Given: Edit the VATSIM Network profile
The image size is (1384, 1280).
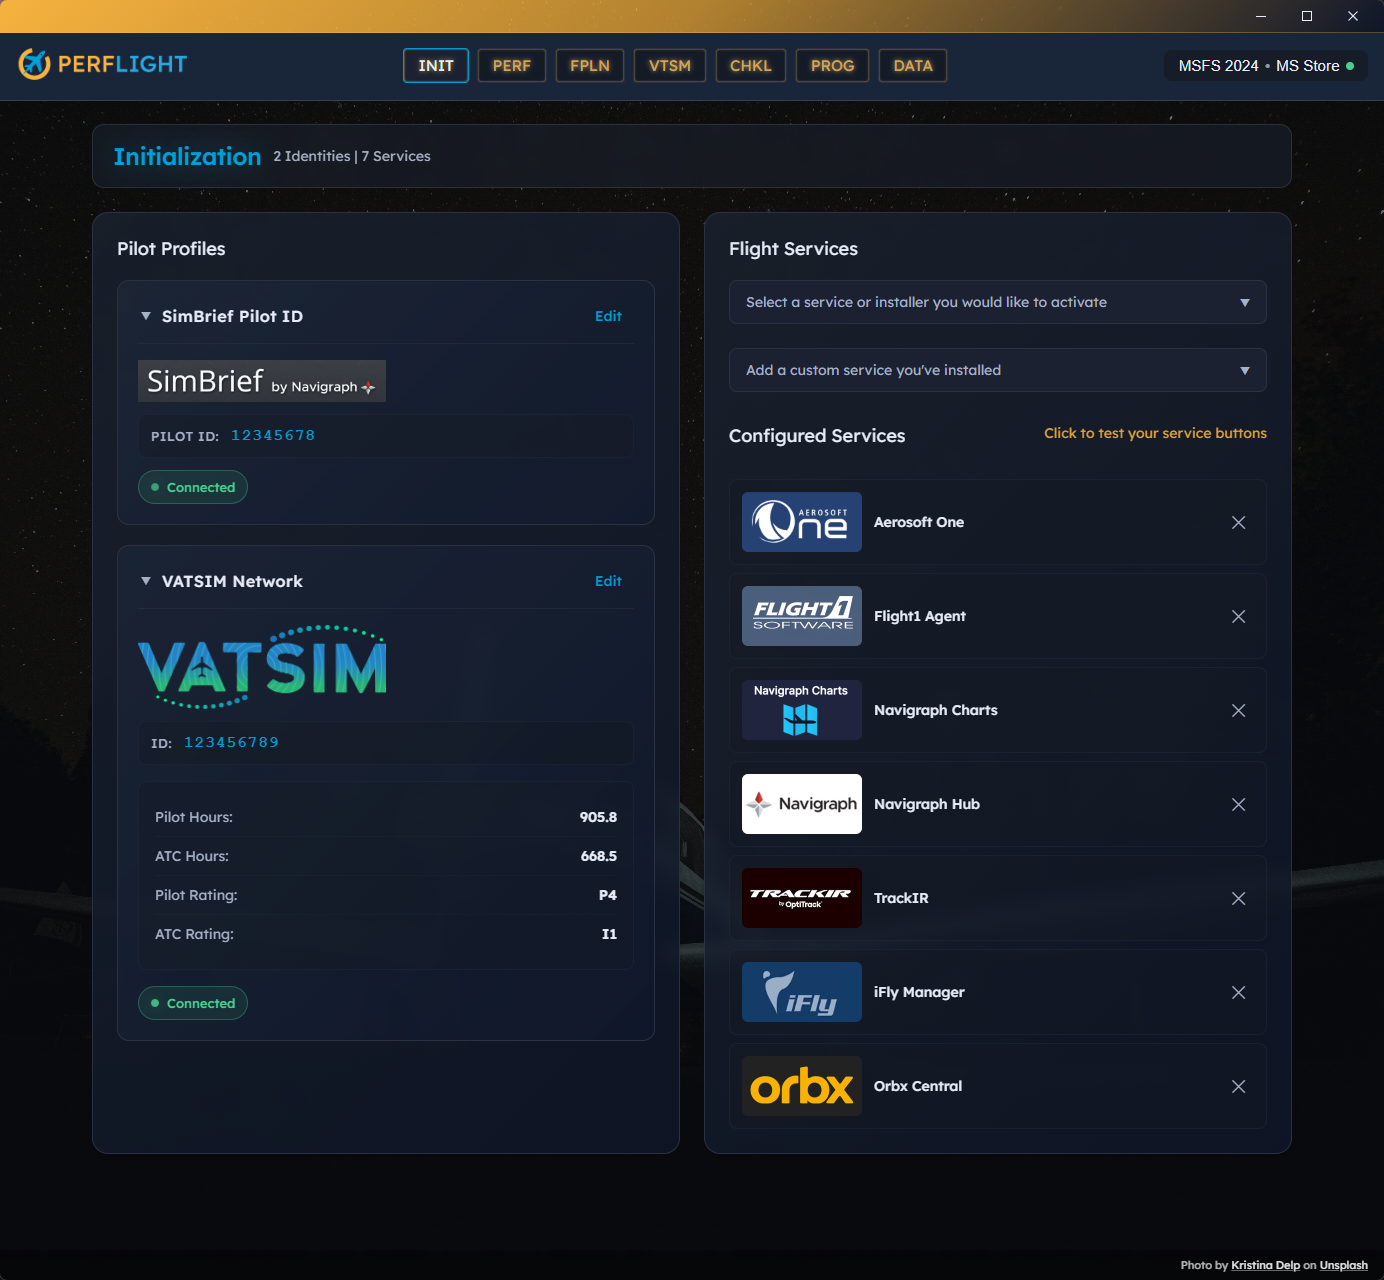Looking at the screenshot, I should [608, 580].
